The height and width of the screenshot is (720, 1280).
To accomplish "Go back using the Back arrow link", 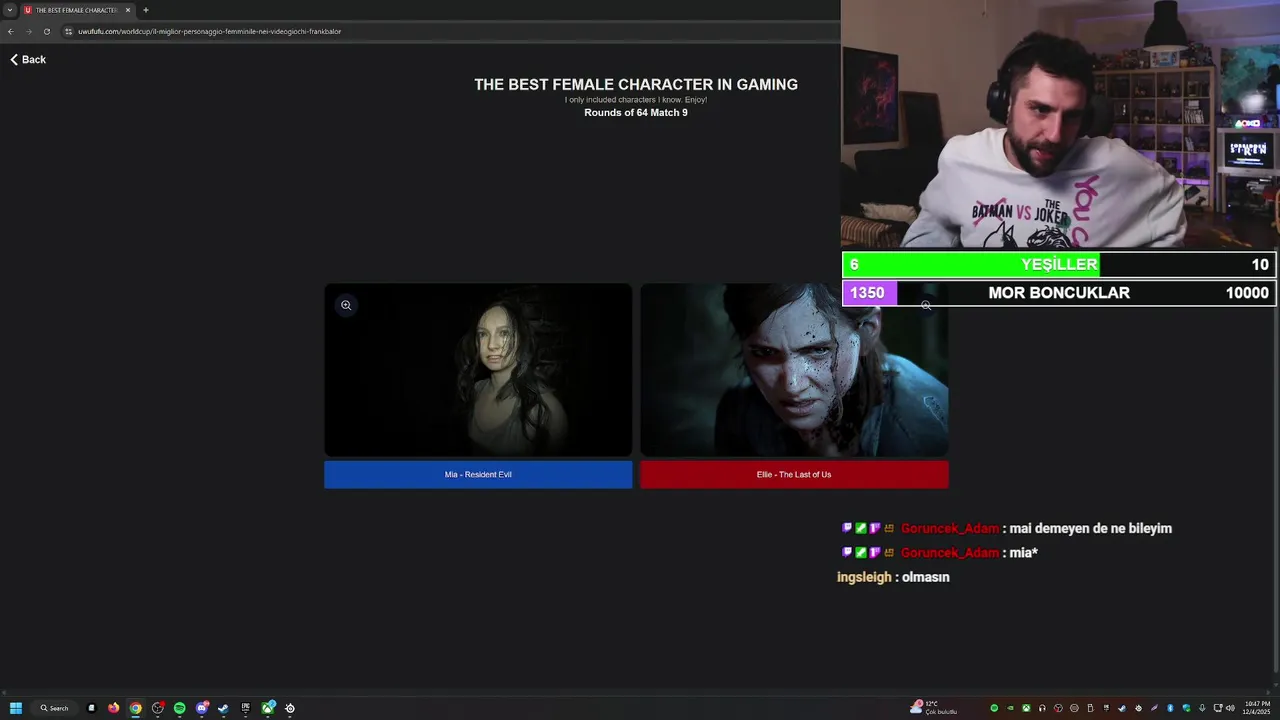I will click(x=28, y=60).
